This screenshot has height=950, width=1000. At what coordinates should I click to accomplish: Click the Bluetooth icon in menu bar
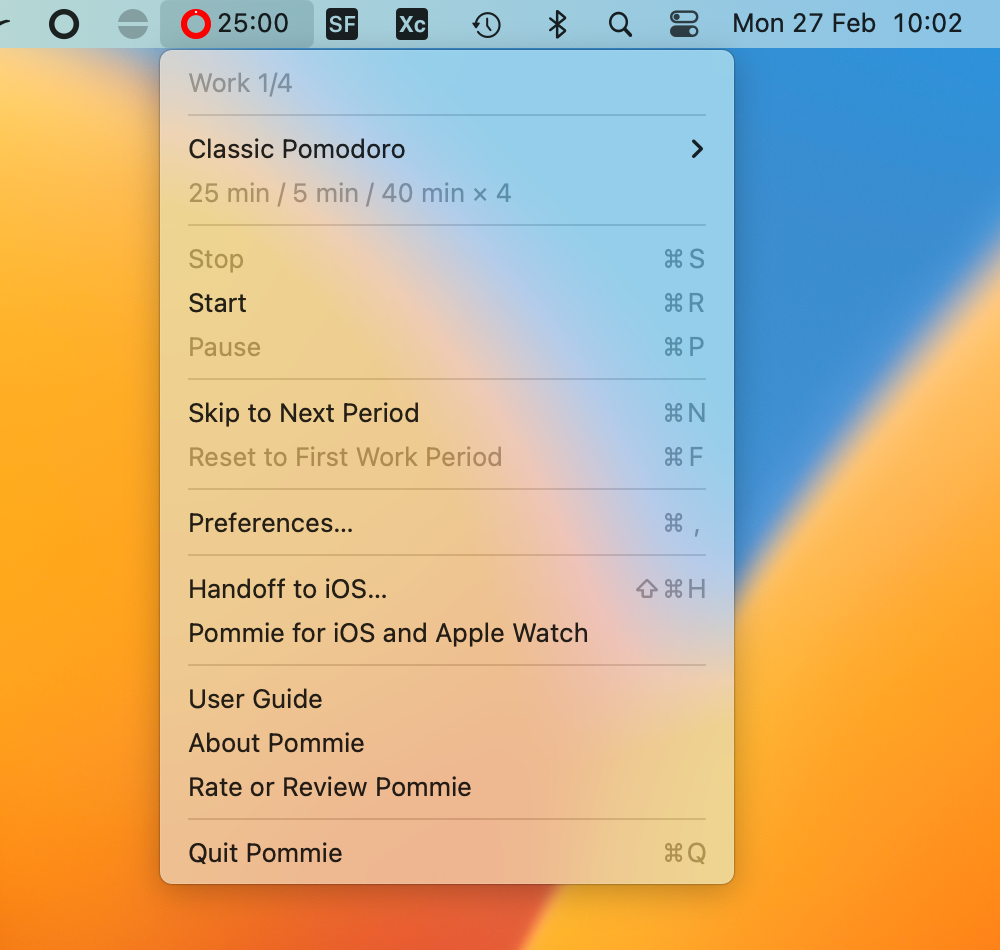coord(558,24)
